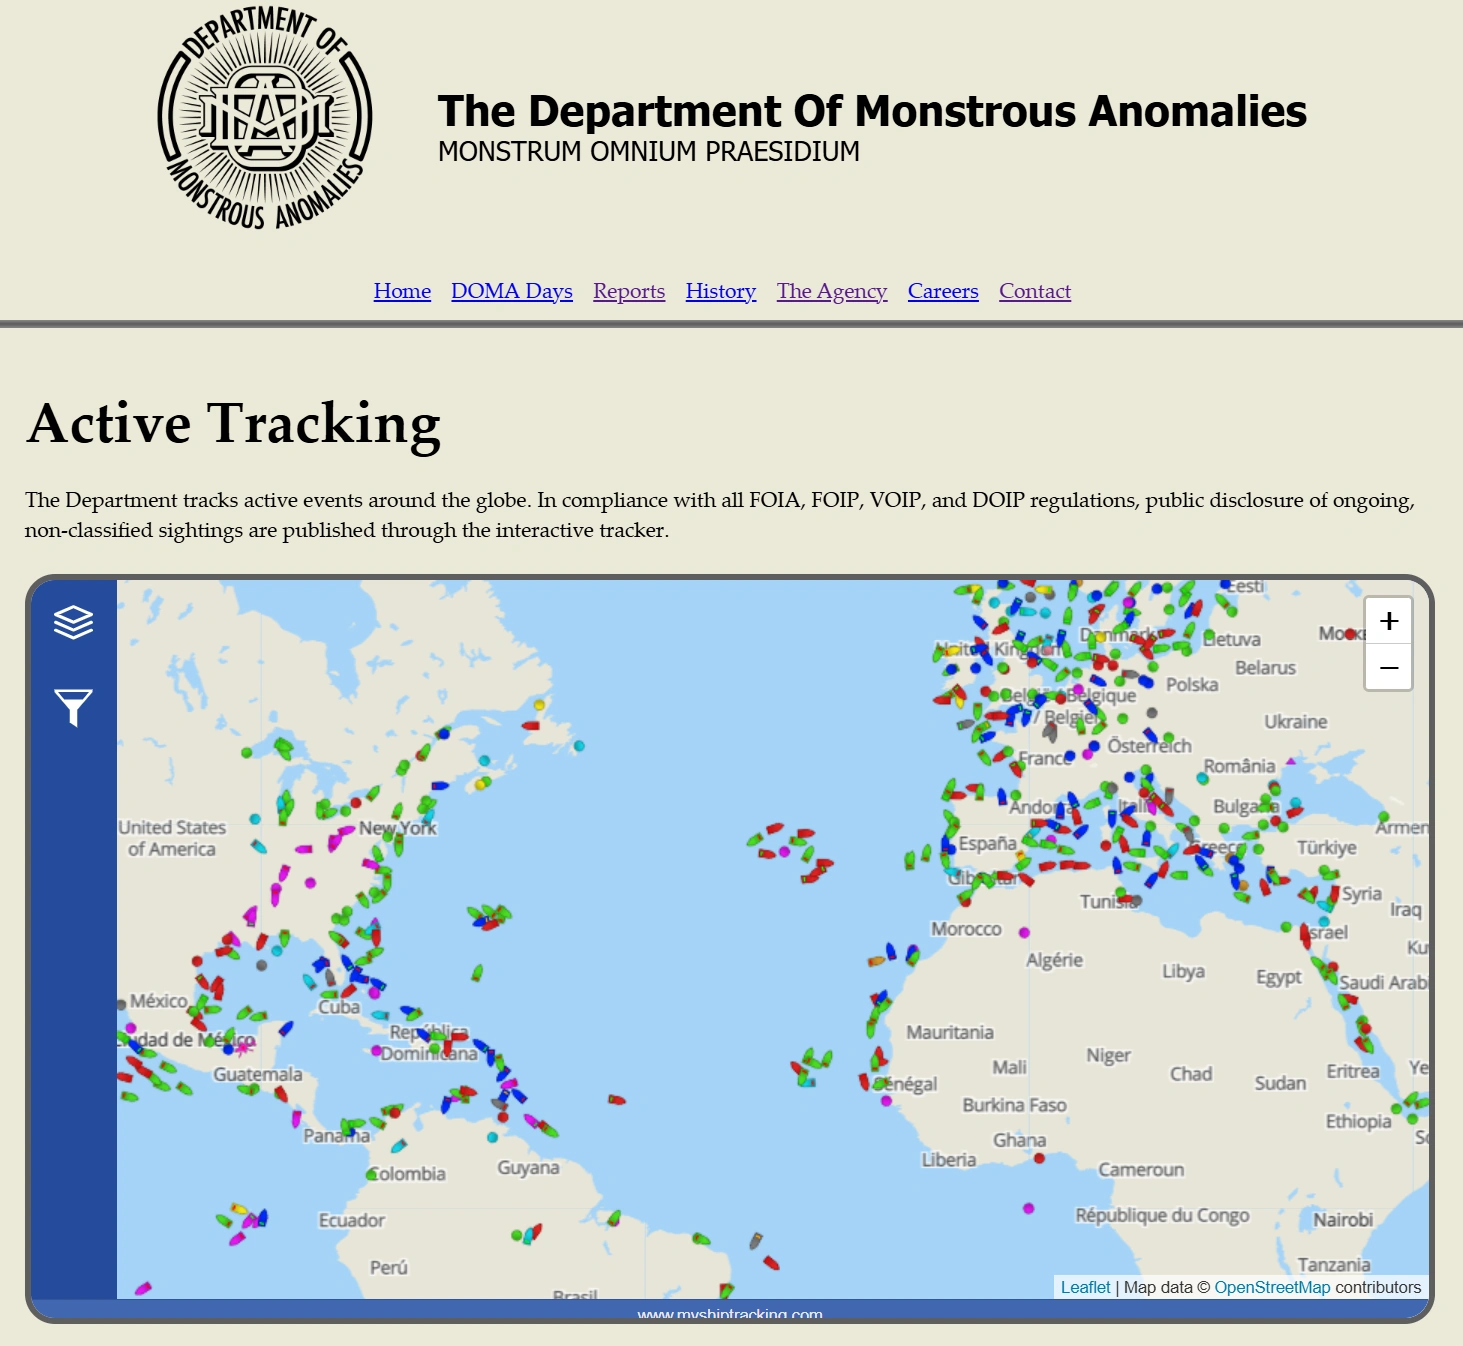
Task: Click the Active Tracking heading
Action: point(234,423)
